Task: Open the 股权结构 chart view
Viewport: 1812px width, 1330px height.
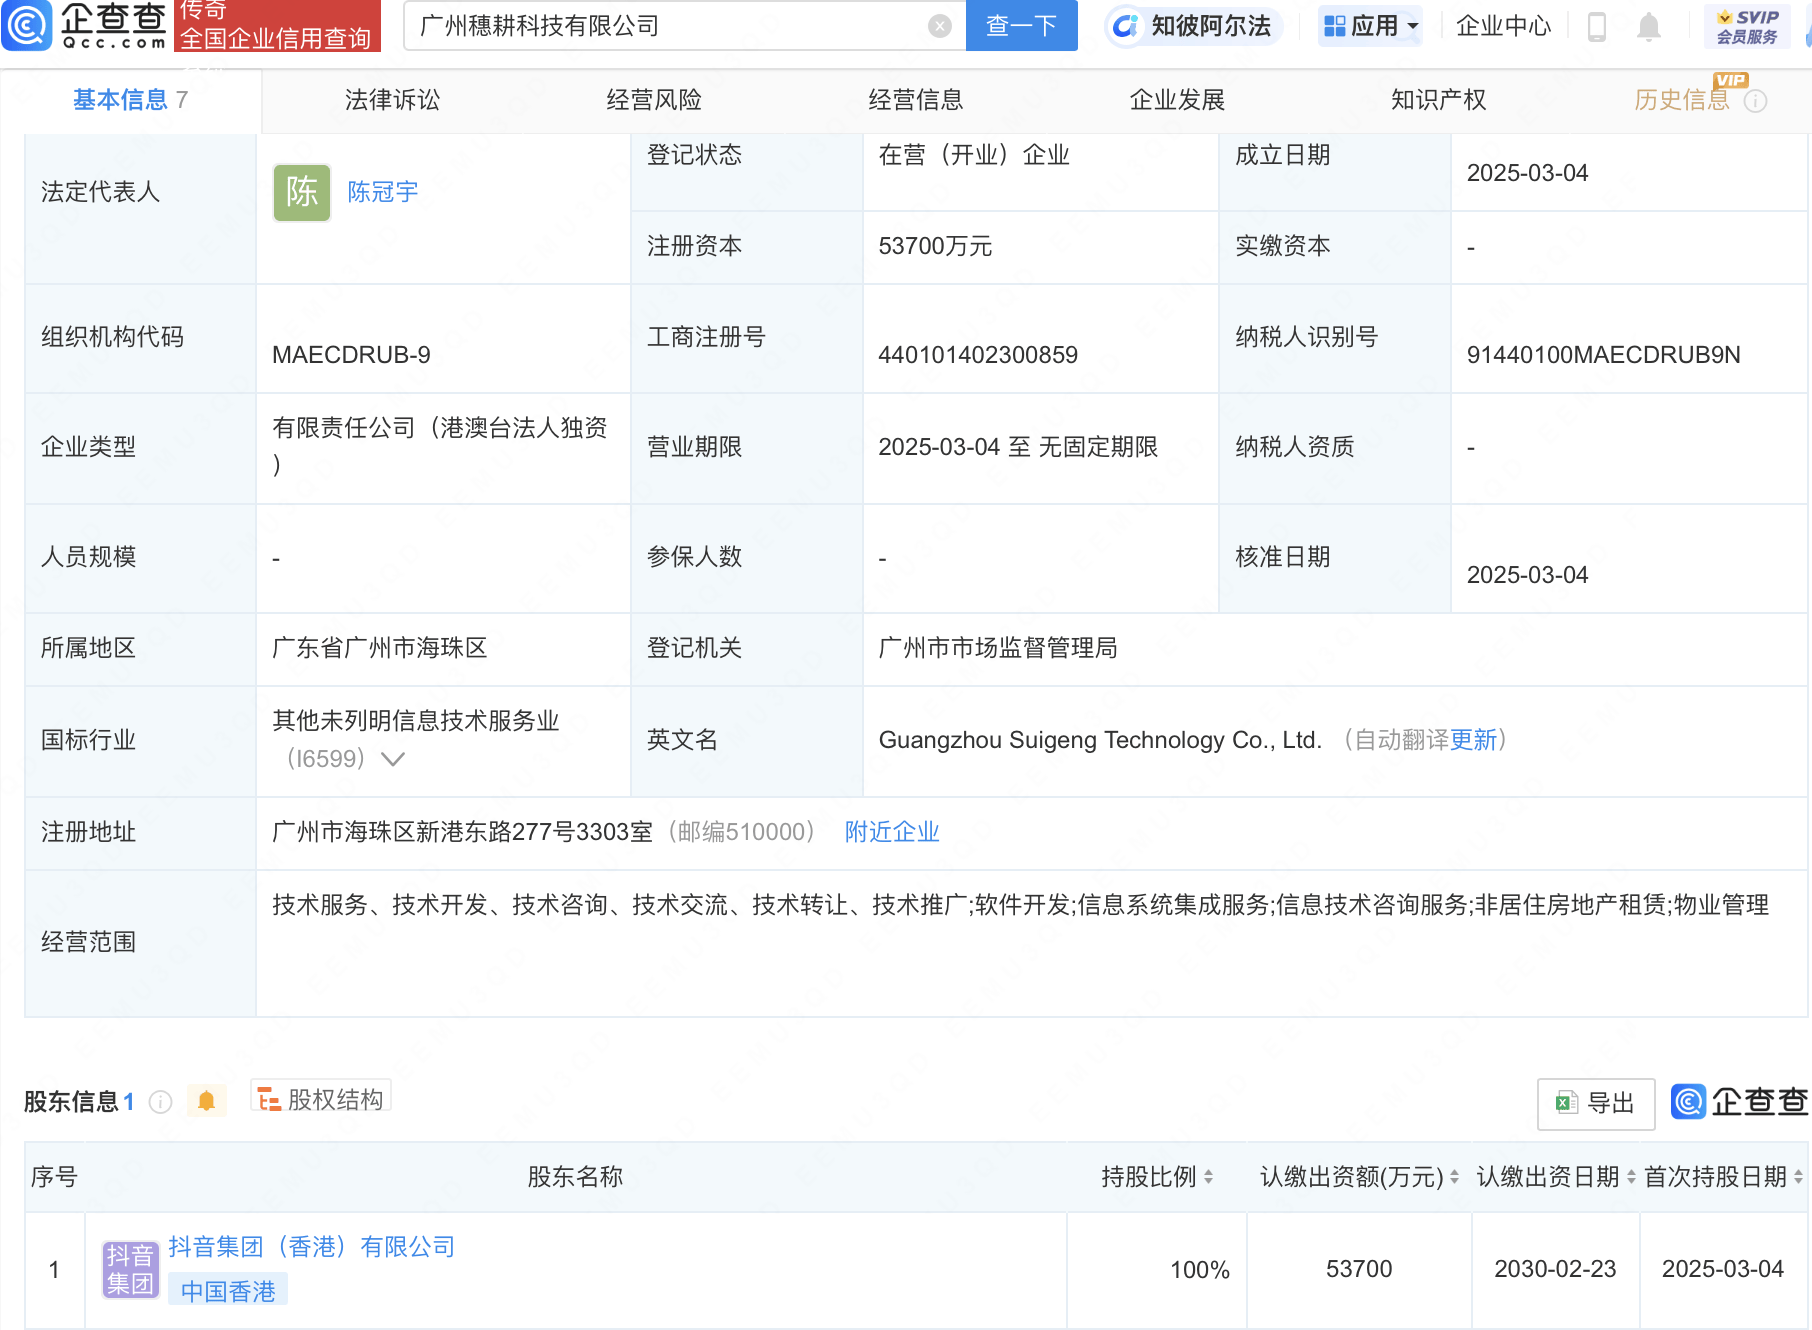Action: tap(320, 1098)
